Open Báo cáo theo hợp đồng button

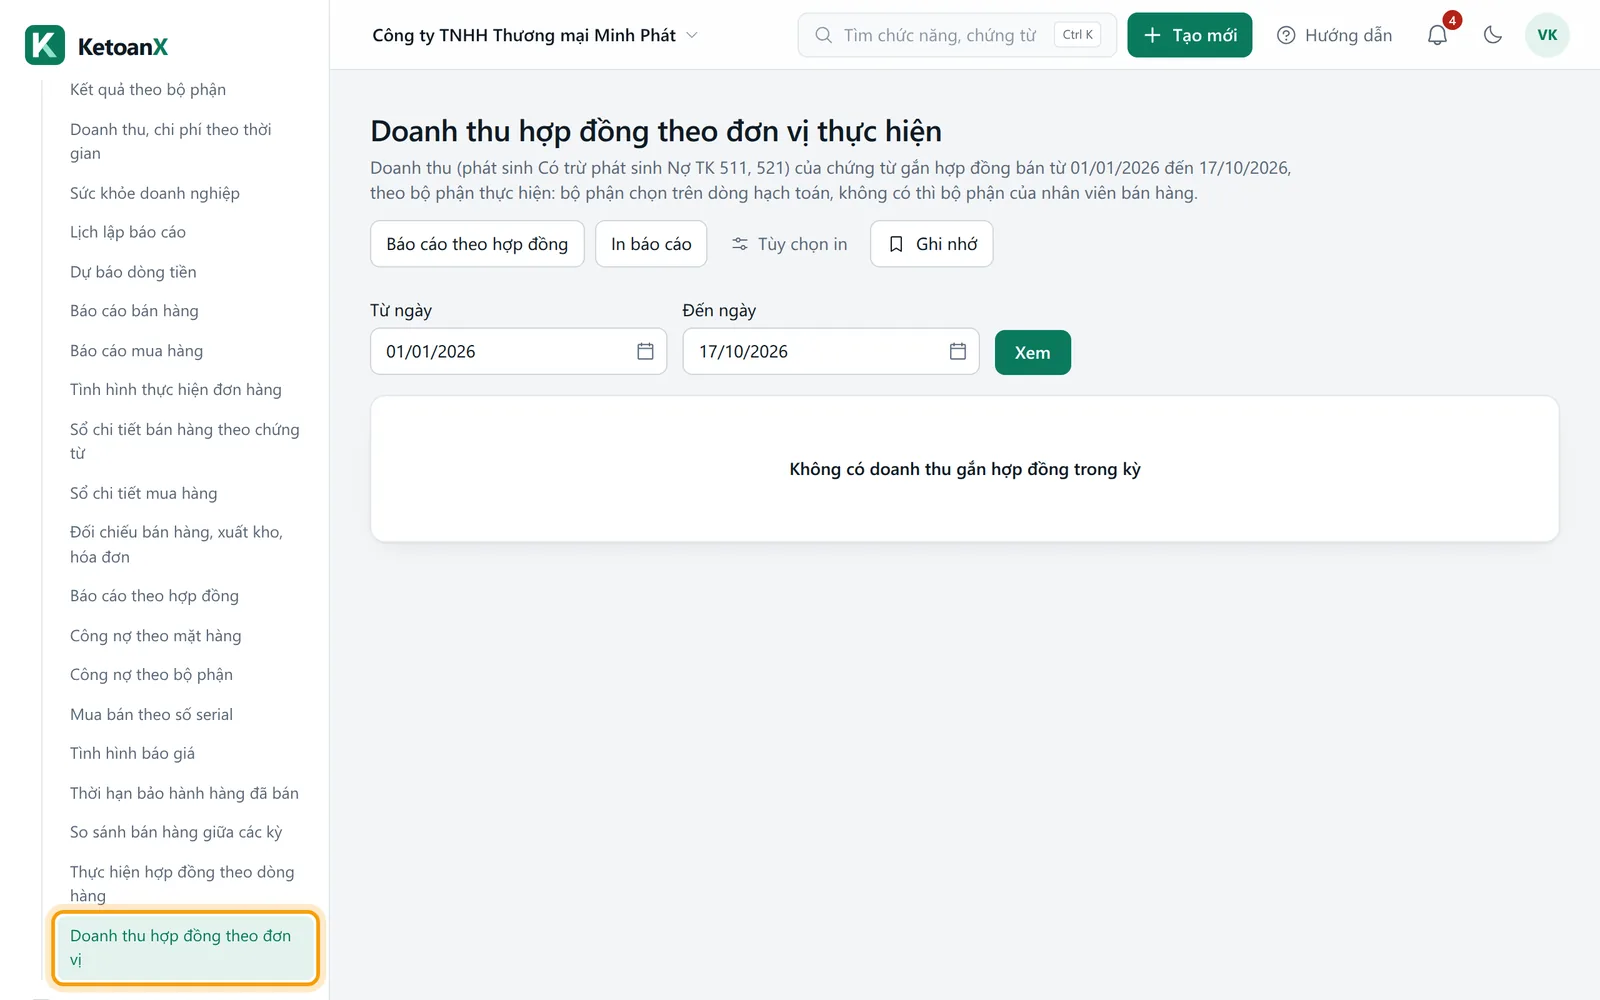(477, 244)
